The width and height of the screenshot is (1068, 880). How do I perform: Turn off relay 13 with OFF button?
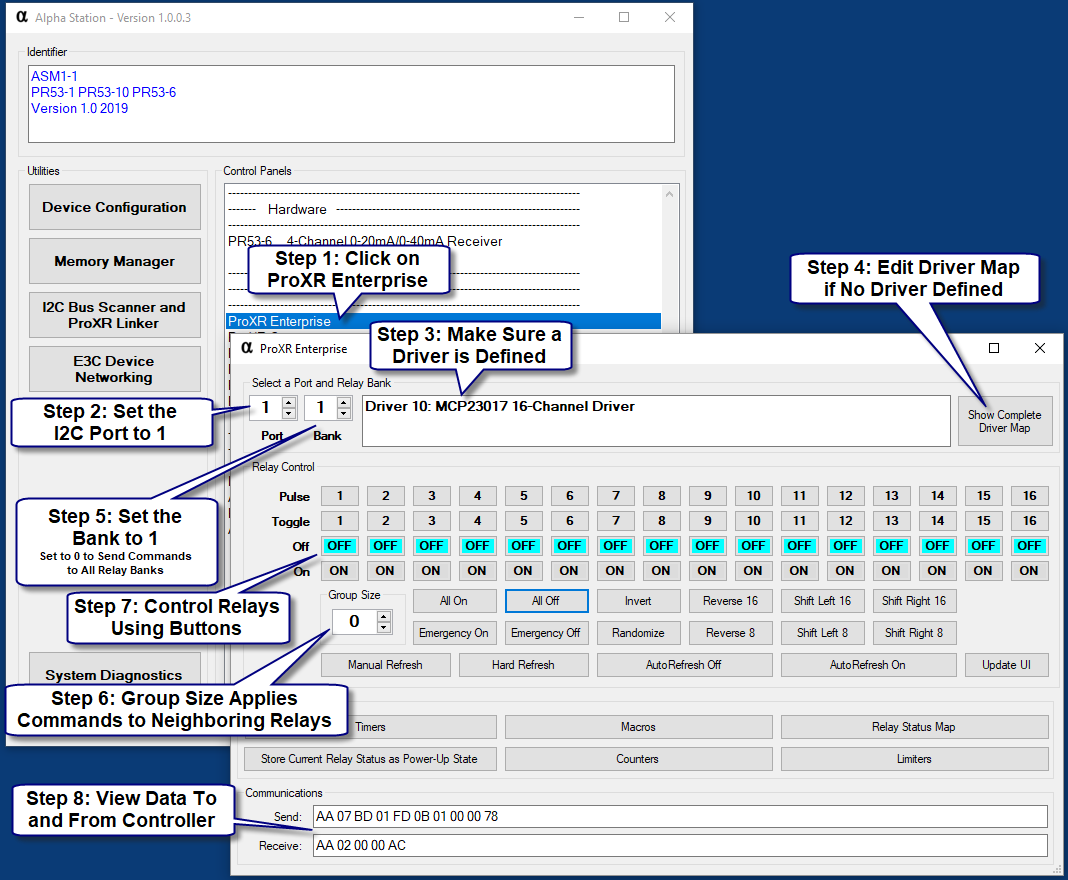coord(891,546)
